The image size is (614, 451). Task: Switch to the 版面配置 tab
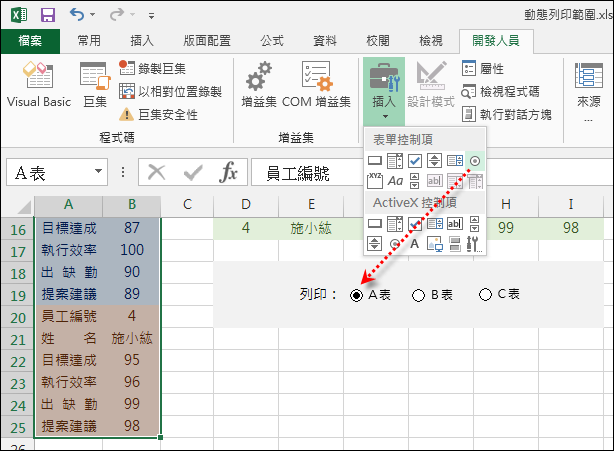tap(207, 41)
